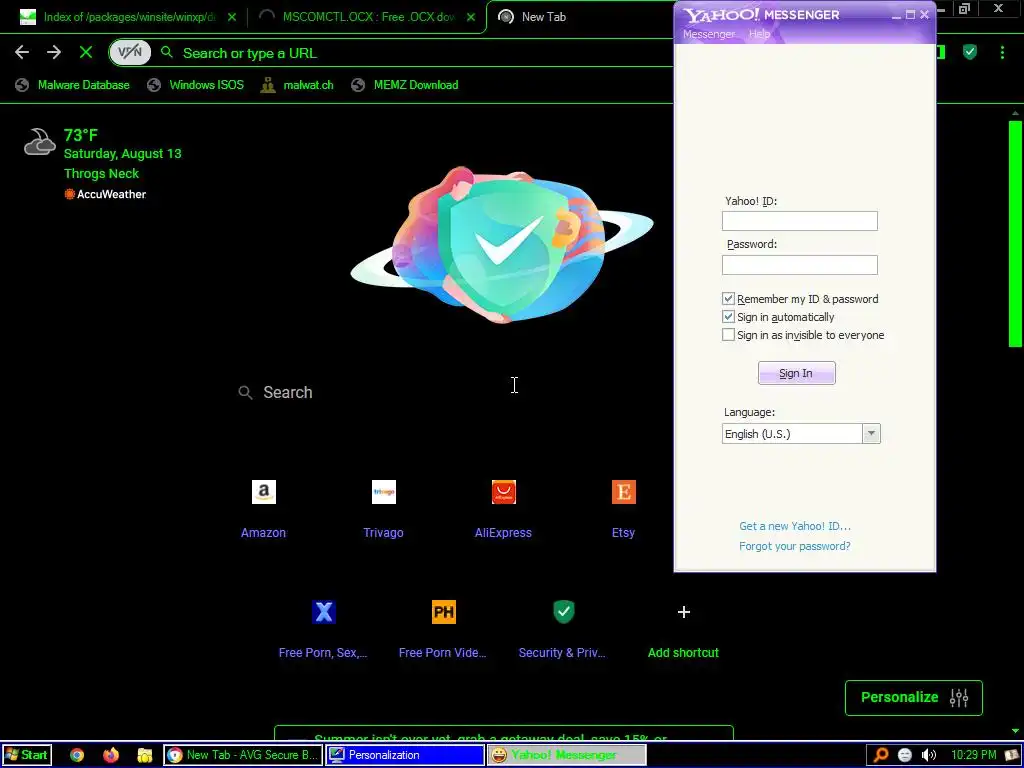Viewport: 1024px width, 768px height.
Task: Uncheck Remember my ID & password
Action: 728,298
